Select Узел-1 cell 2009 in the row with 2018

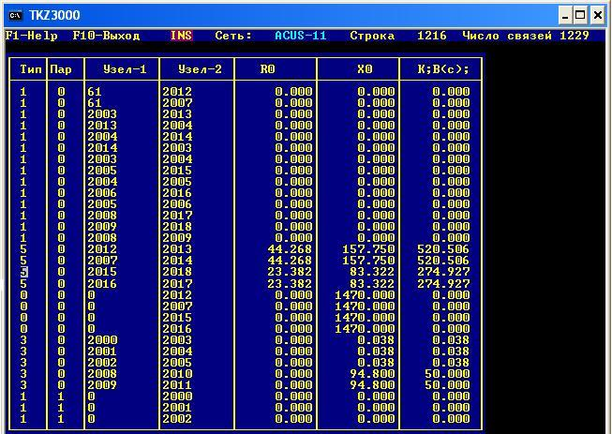[x=102, y=227]
